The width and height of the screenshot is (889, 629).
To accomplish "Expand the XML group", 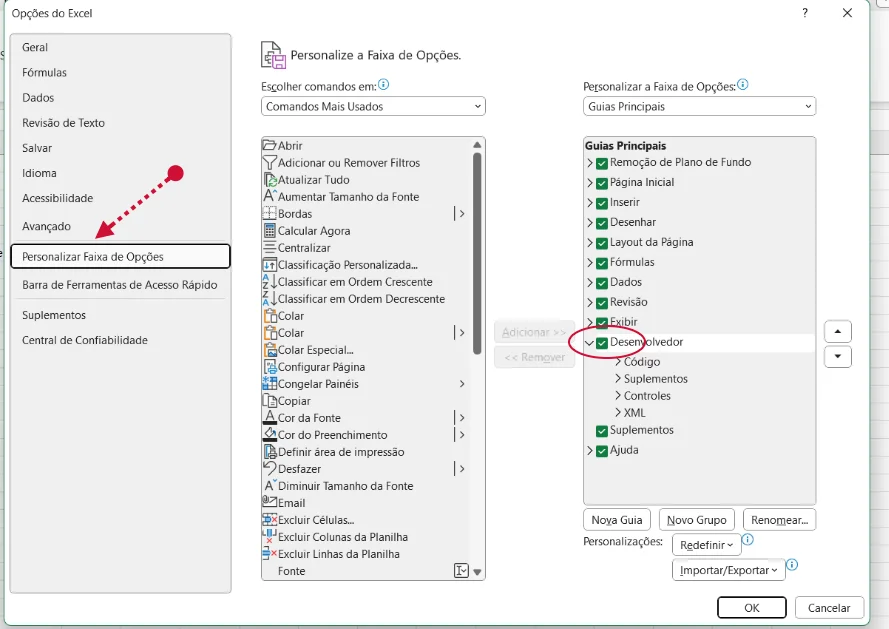I will point(618,412).
